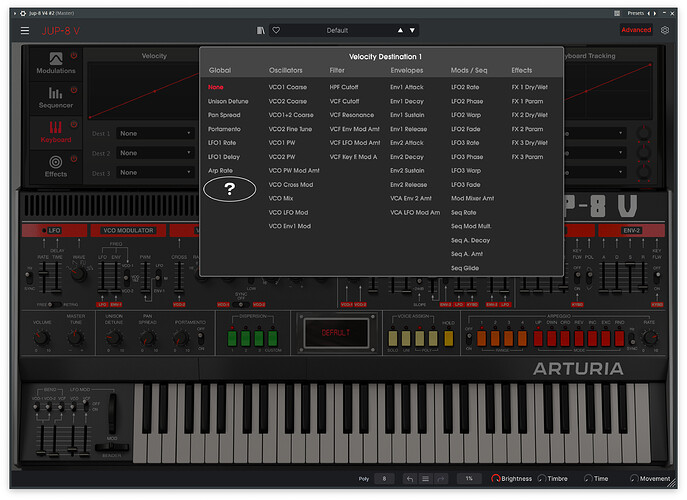The width and height of the screenshot is (687, 500).
Task: Select LFO2 Rate destination entry
Action: [465, 87]
